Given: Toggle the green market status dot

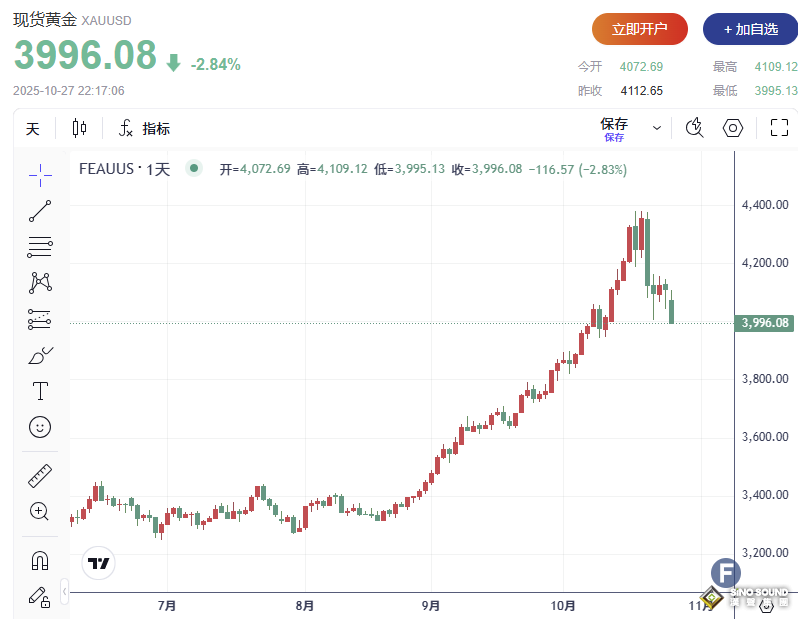Looking at the screenshot, I should coord(194,169).
